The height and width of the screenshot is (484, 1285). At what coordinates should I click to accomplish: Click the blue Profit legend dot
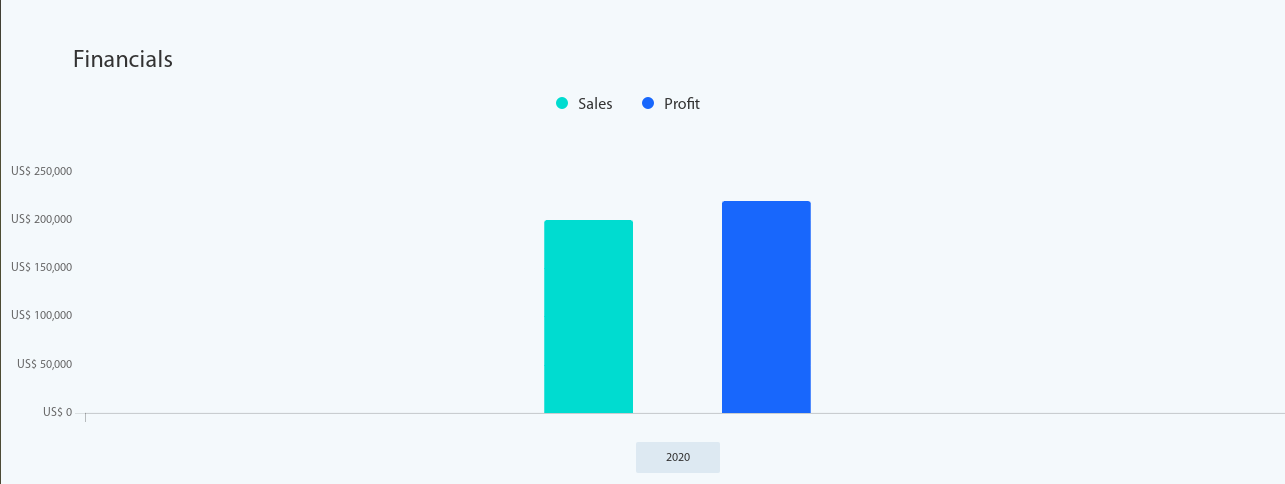[x=648, y=104]
